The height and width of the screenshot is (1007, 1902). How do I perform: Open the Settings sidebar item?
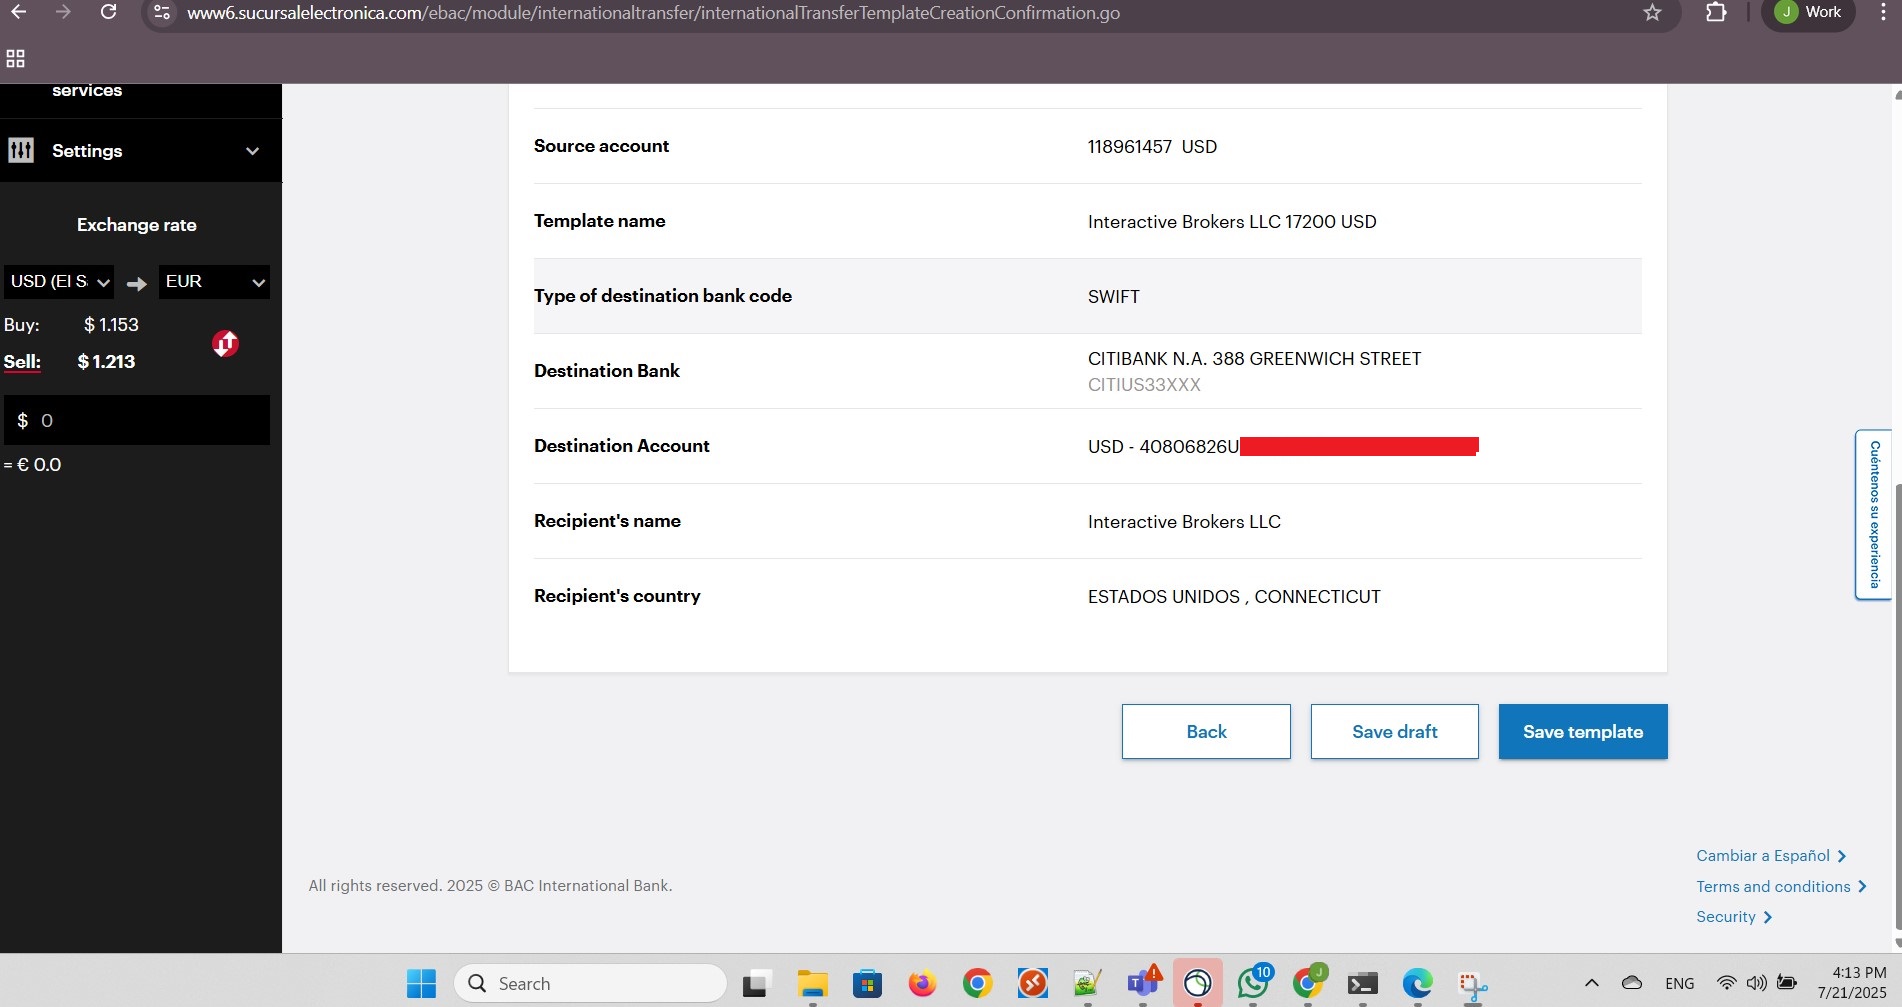tap(141, 151)
